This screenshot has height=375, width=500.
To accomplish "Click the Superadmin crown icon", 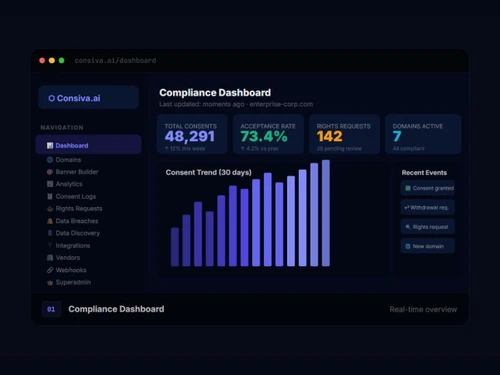I will pyautogui.click(x=50, y=282).
